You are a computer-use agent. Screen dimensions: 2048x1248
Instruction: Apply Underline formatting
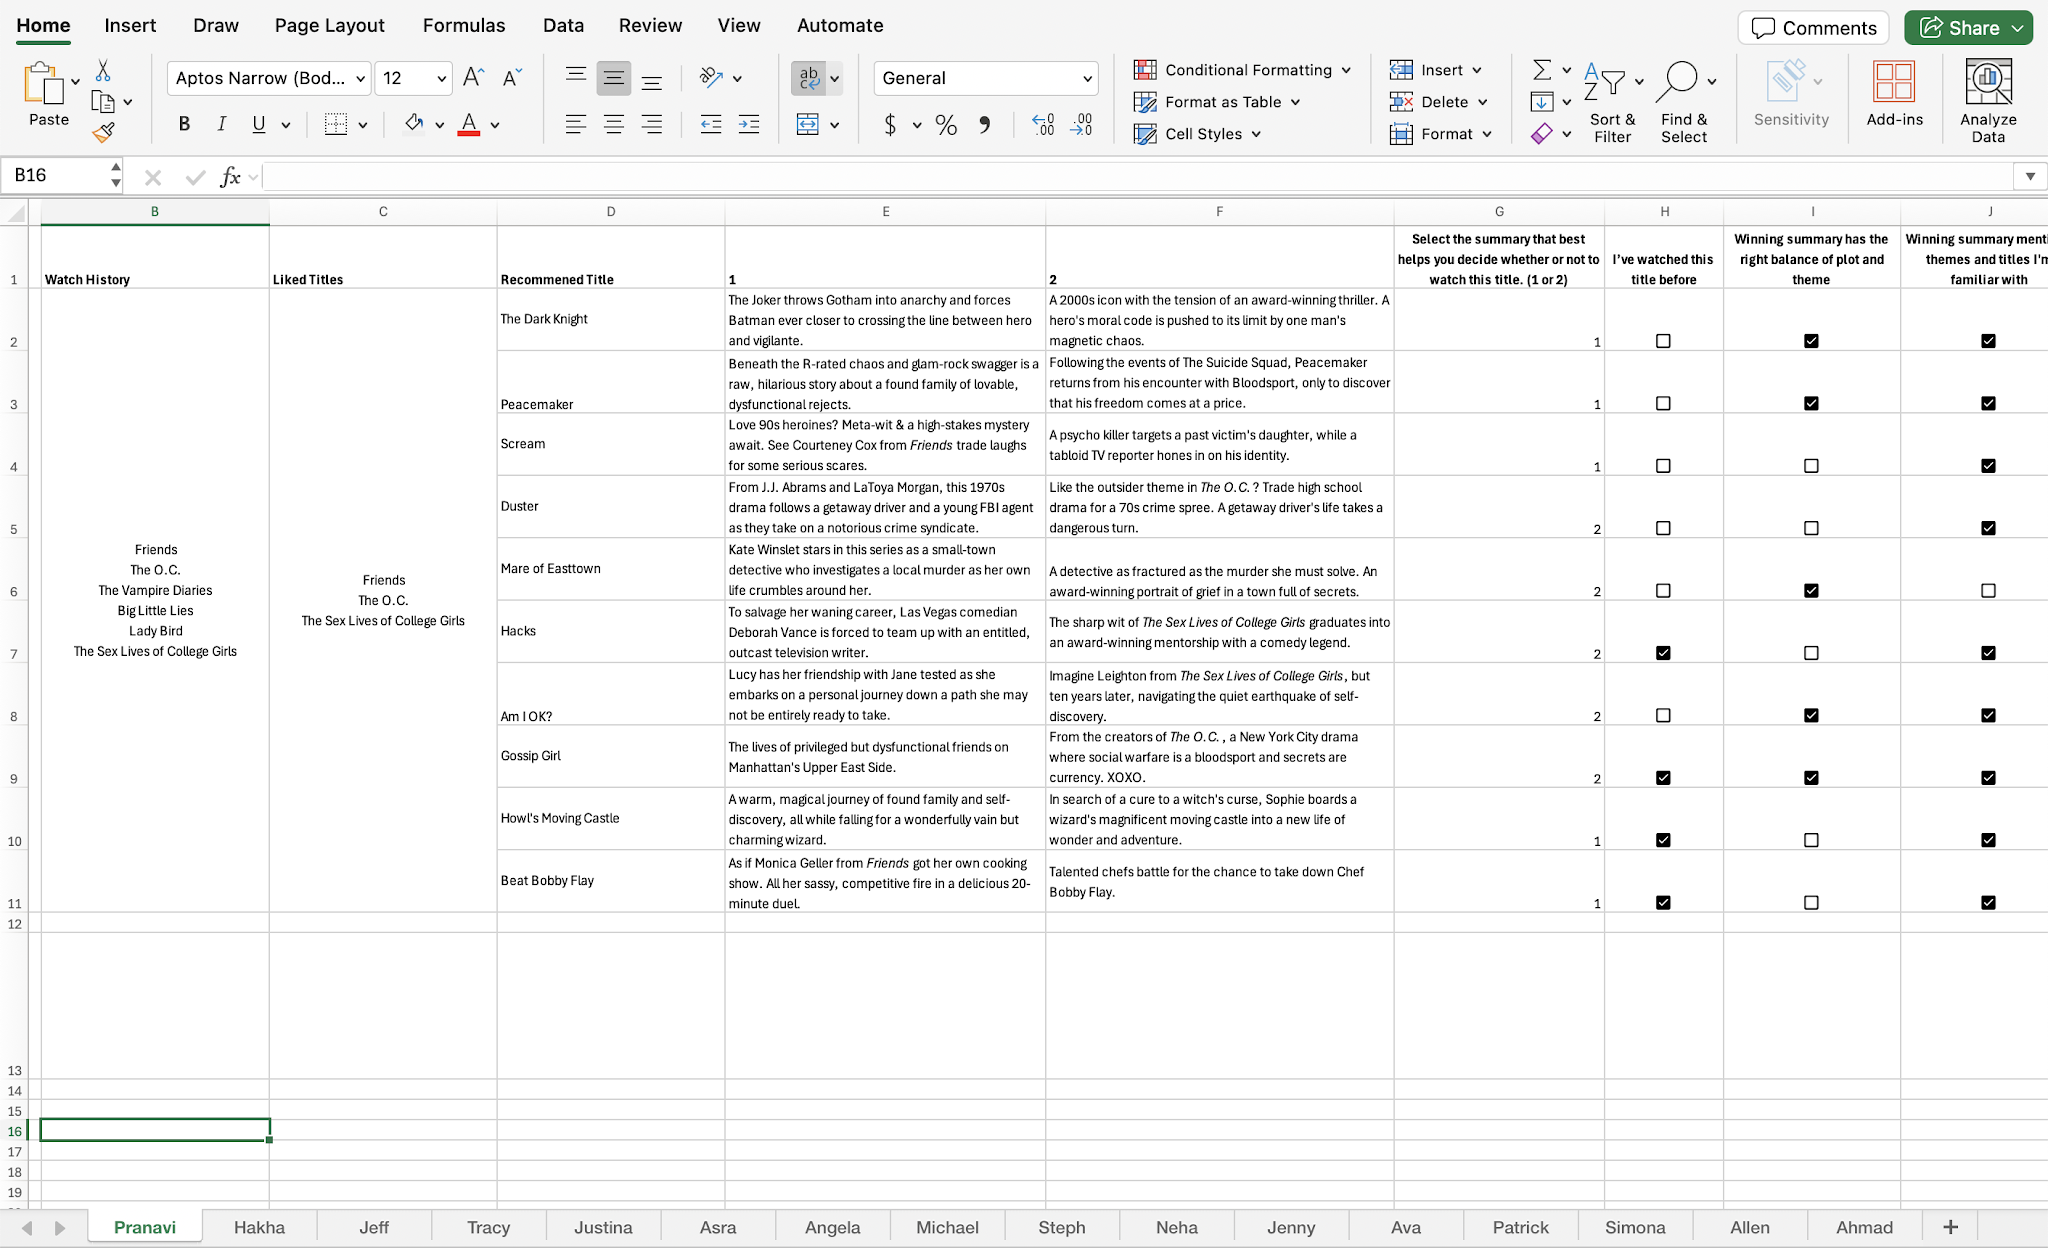[259, 124]
